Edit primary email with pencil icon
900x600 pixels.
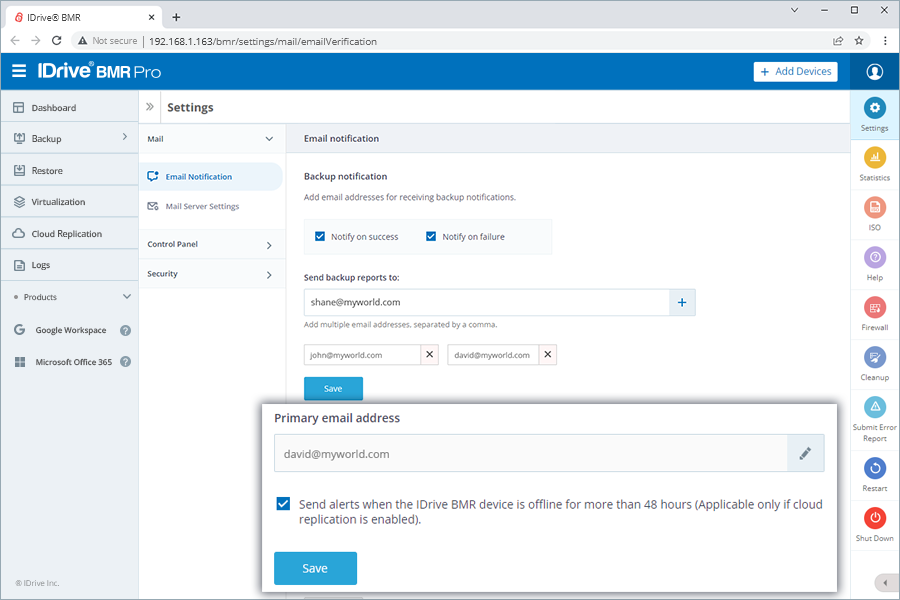tap(805, 454)
